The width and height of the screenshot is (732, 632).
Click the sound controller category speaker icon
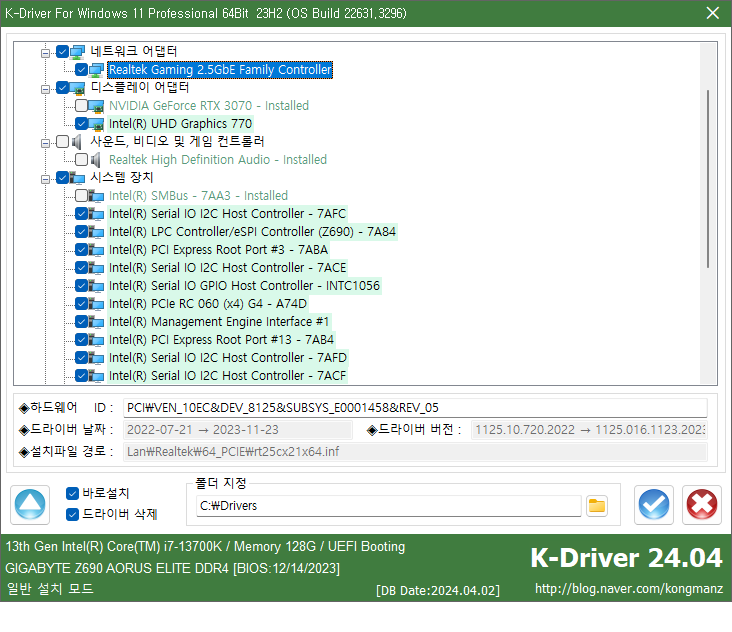pyautogui.click(x=77, y=142)
